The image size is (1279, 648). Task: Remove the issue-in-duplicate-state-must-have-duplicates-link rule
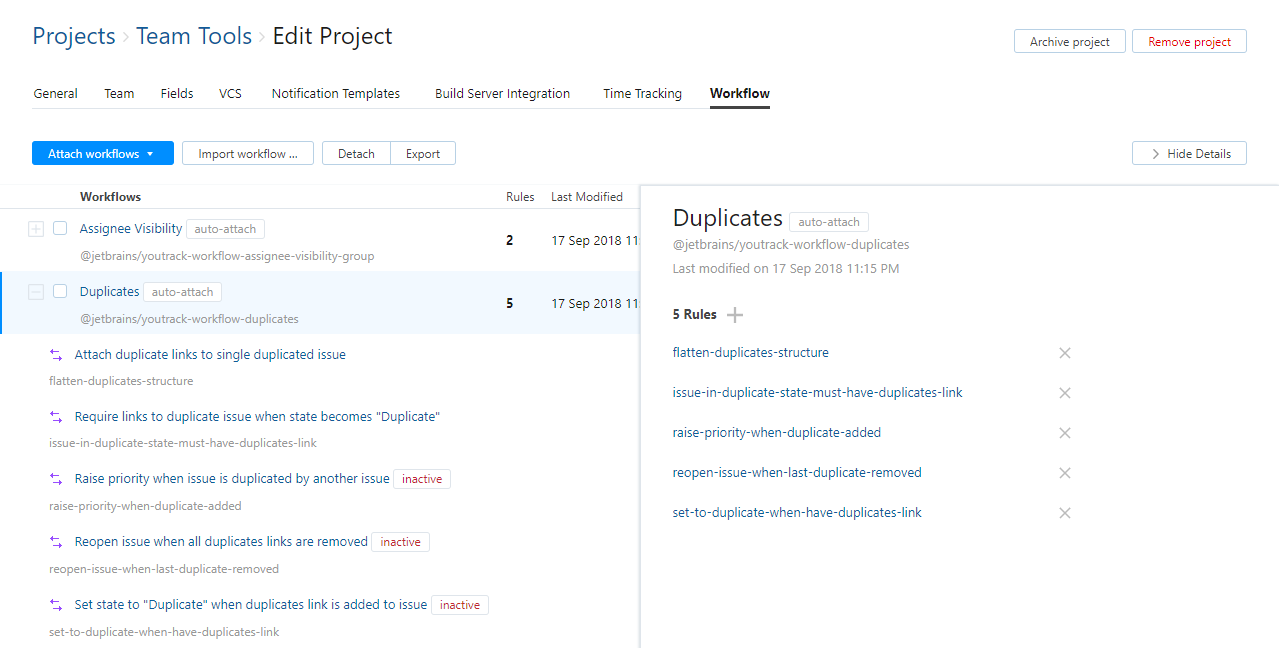click(x=1065, y=393)
